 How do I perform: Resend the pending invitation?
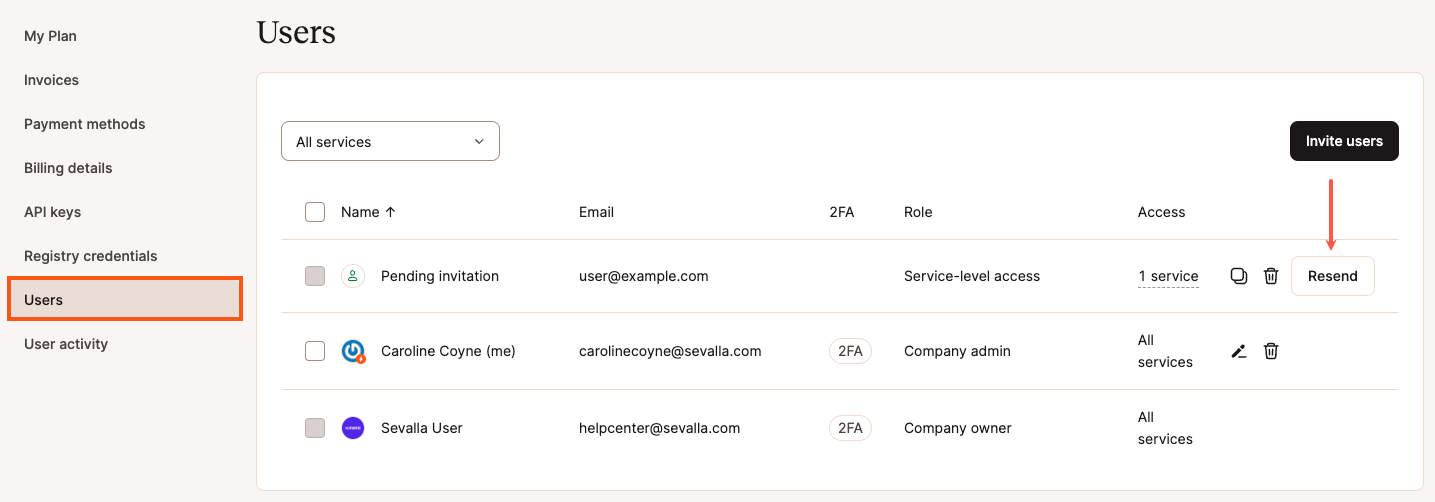[x=1332, y=276]
